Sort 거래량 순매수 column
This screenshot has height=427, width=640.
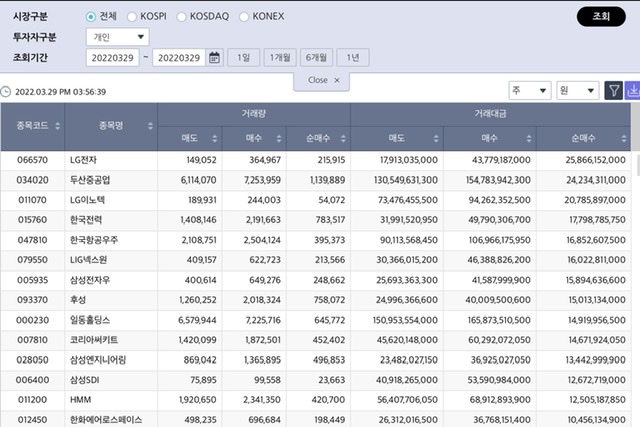coord(343,138)
